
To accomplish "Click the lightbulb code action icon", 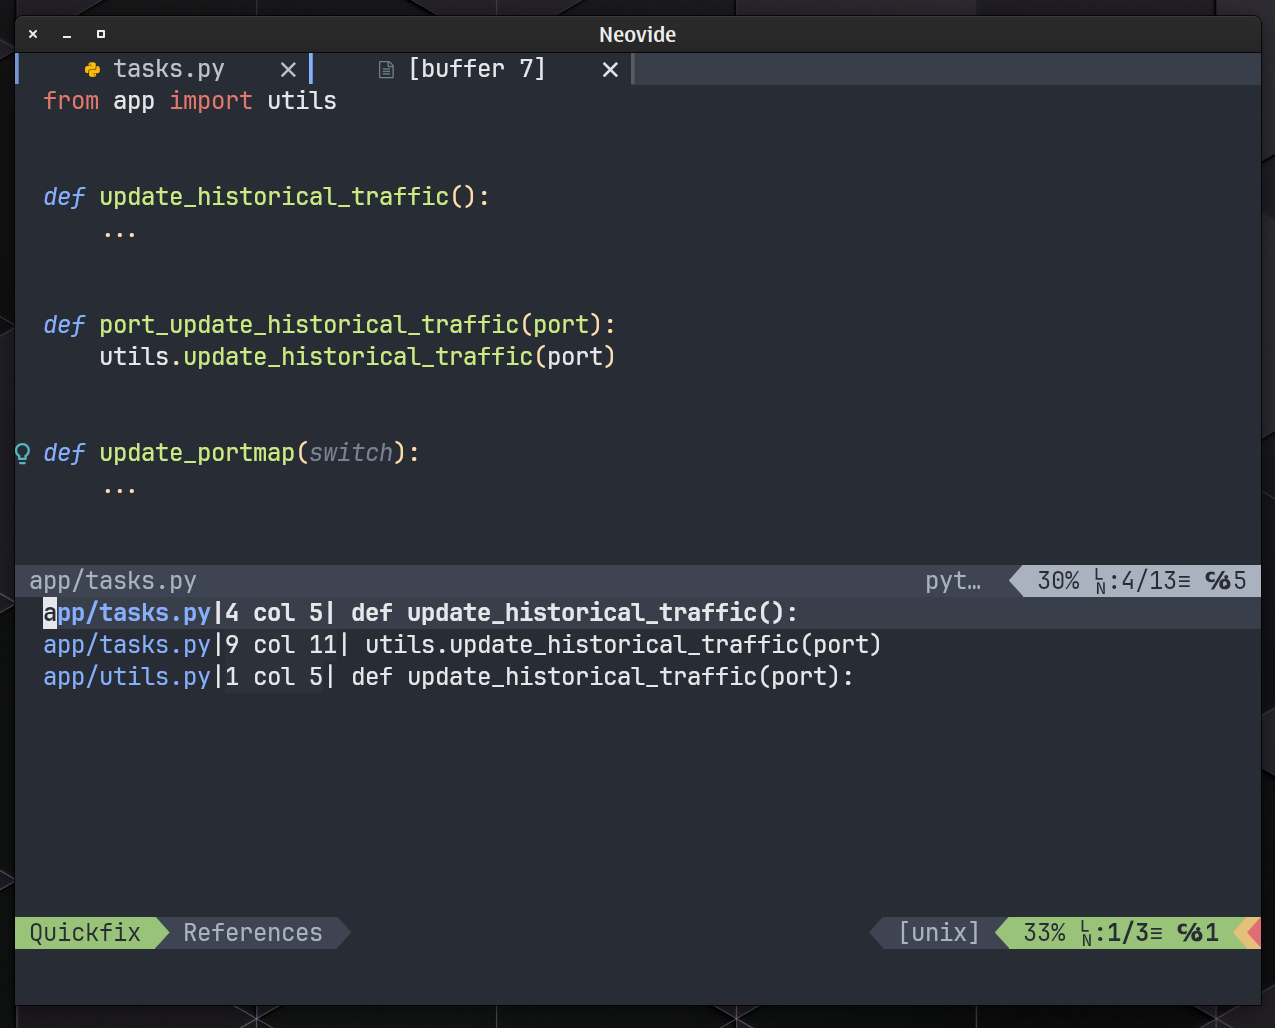I will 23,453.
